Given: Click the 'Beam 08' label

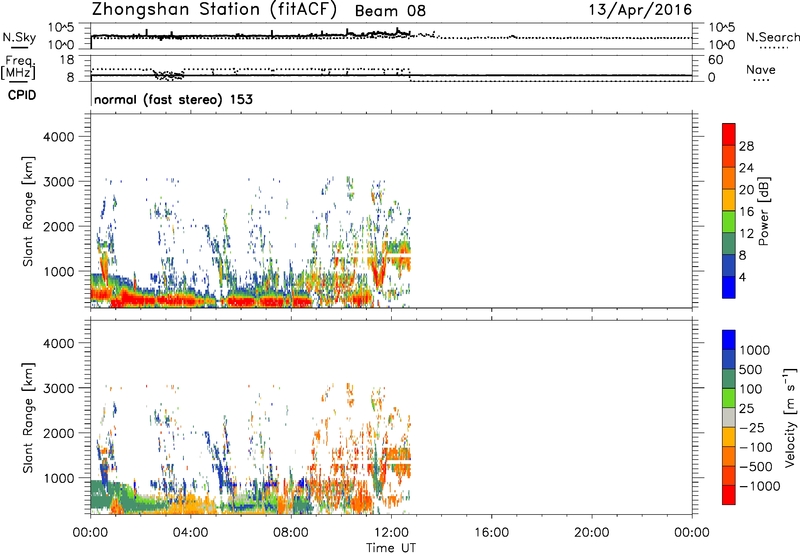Looking at the screenshot, I should [x=390, y=11].
